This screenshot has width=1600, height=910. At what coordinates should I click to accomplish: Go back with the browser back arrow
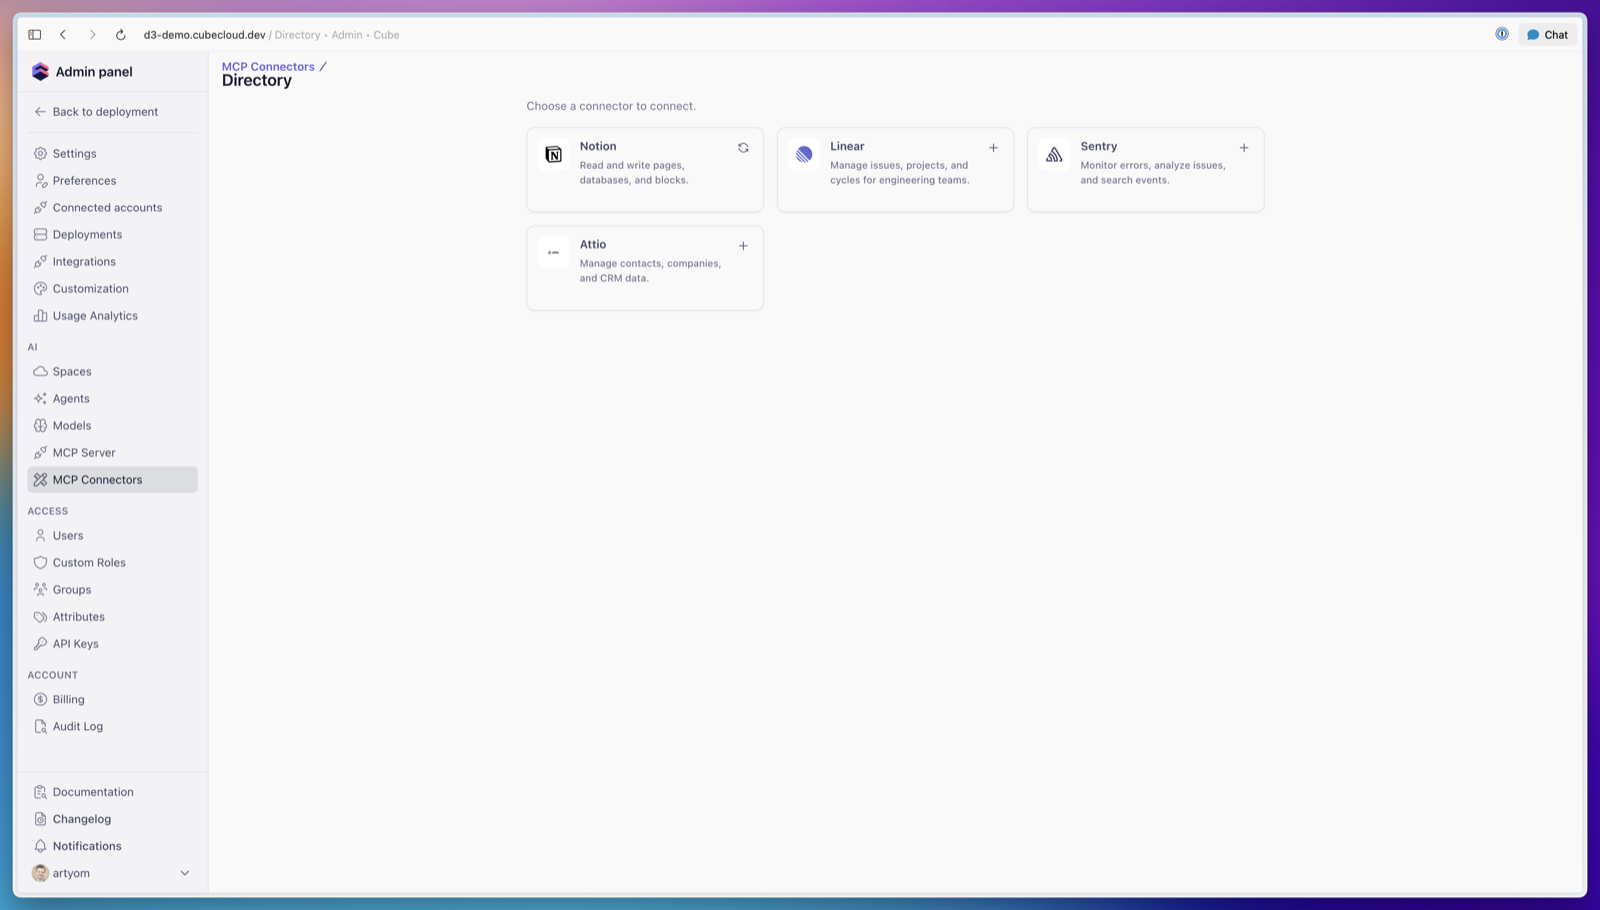pyautogui.click(x=63, y=35)
